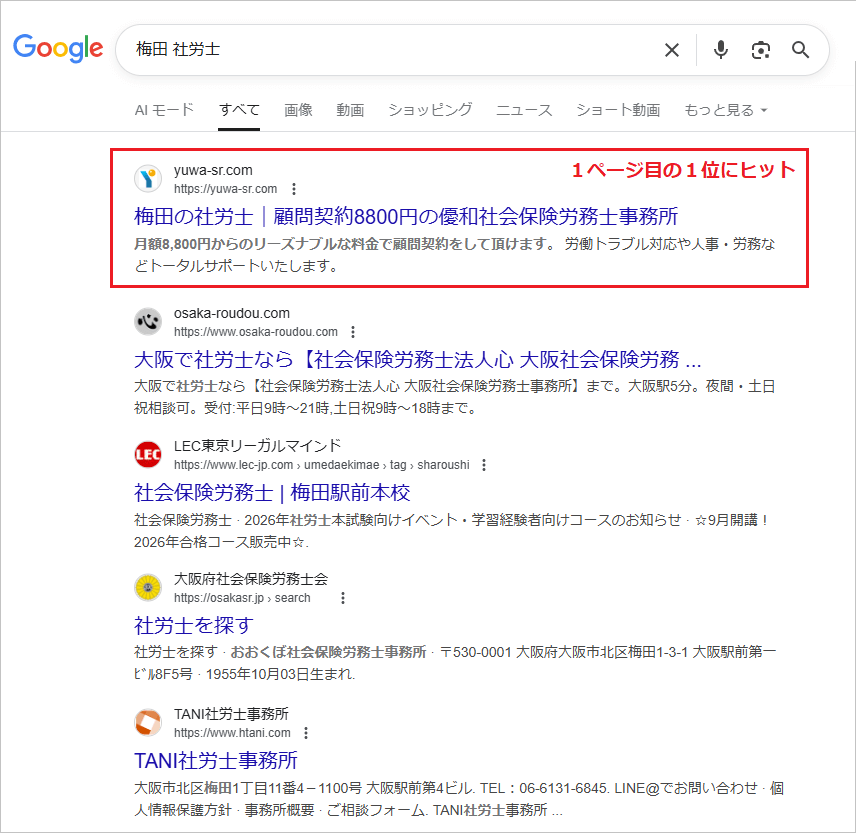Open more options for osaka-roudou.com result
Viewport: 856px width, 833px height.
click(x=353, y=332)
